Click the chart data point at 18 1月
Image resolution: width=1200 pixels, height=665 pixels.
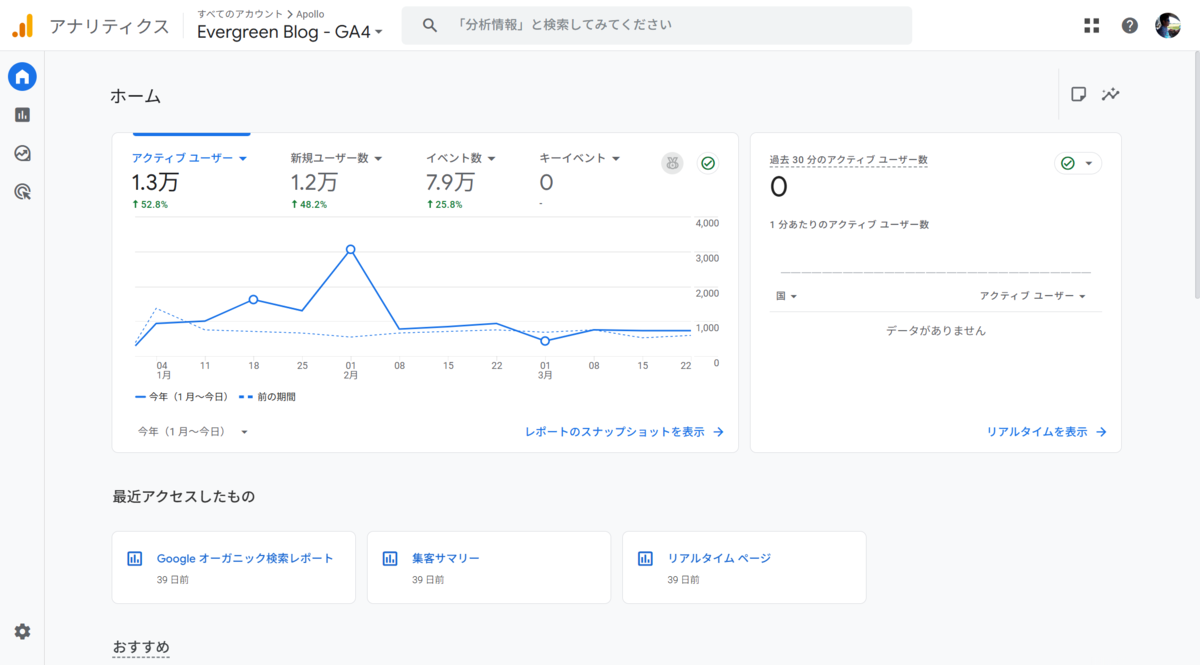click(x=253, y=299)
